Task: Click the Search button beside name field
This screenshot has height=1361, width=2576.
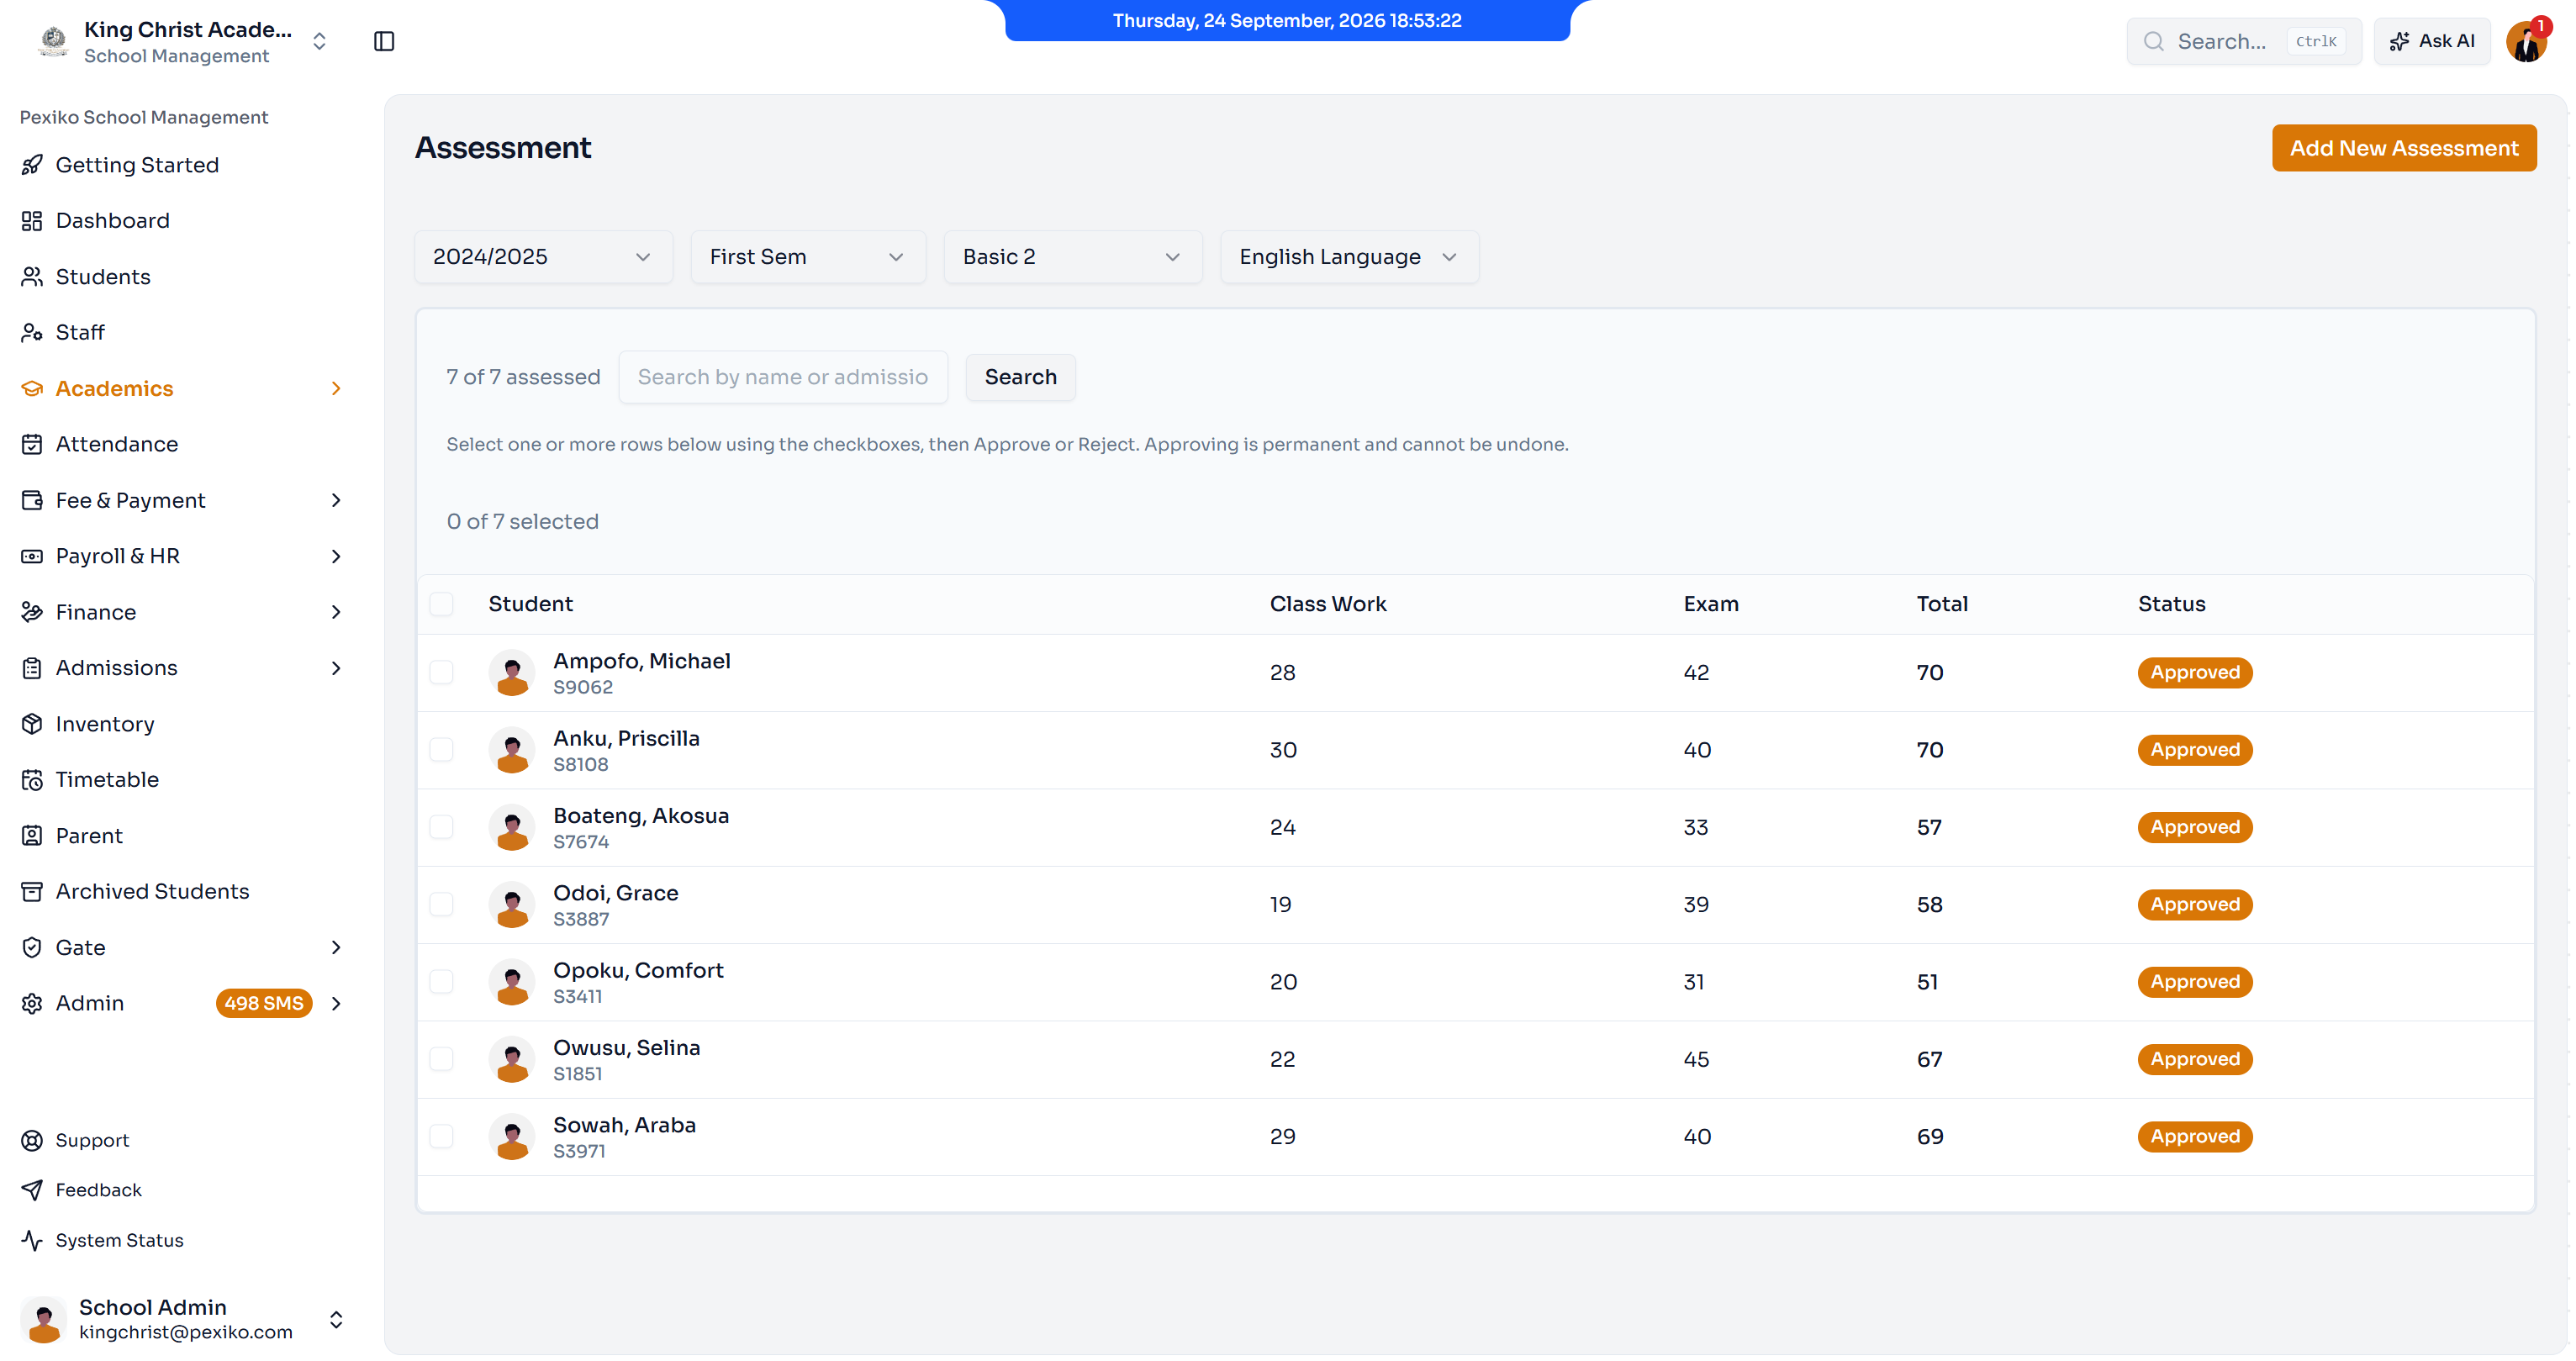Action: tap(1020, 377)
